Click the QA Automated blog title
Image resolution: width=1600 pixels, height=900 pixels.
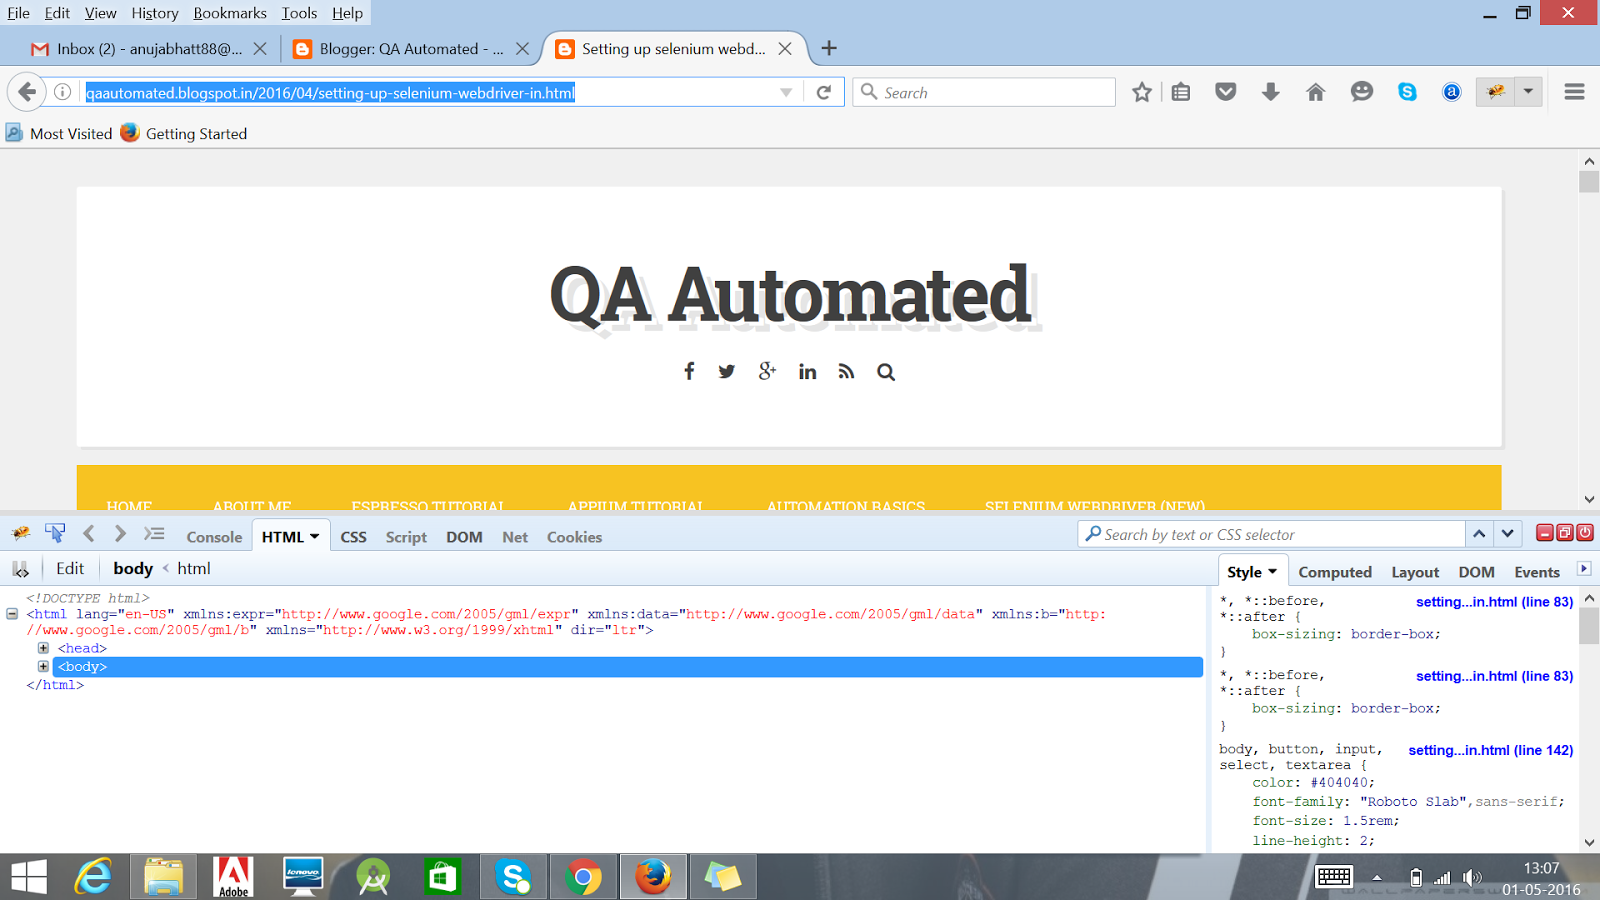[791, 295]
